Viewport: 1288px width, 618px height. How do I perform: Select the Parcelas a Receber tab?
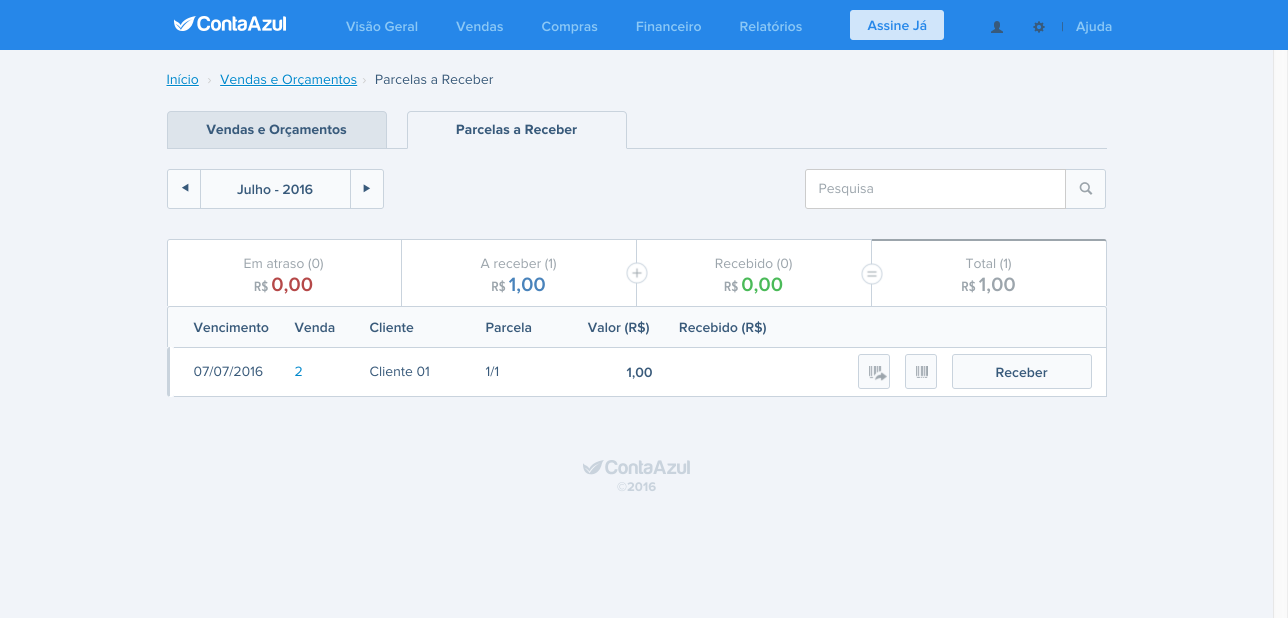point(516,130)
